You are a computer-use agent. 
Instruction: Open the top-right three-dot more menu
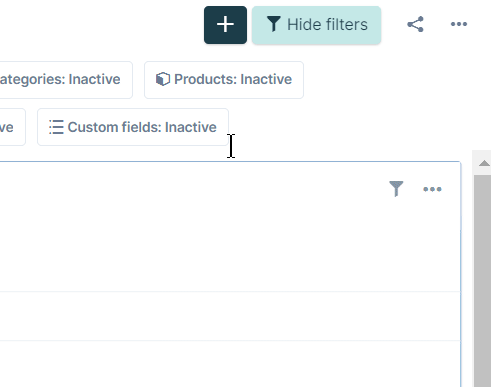[x=459, y=24]
